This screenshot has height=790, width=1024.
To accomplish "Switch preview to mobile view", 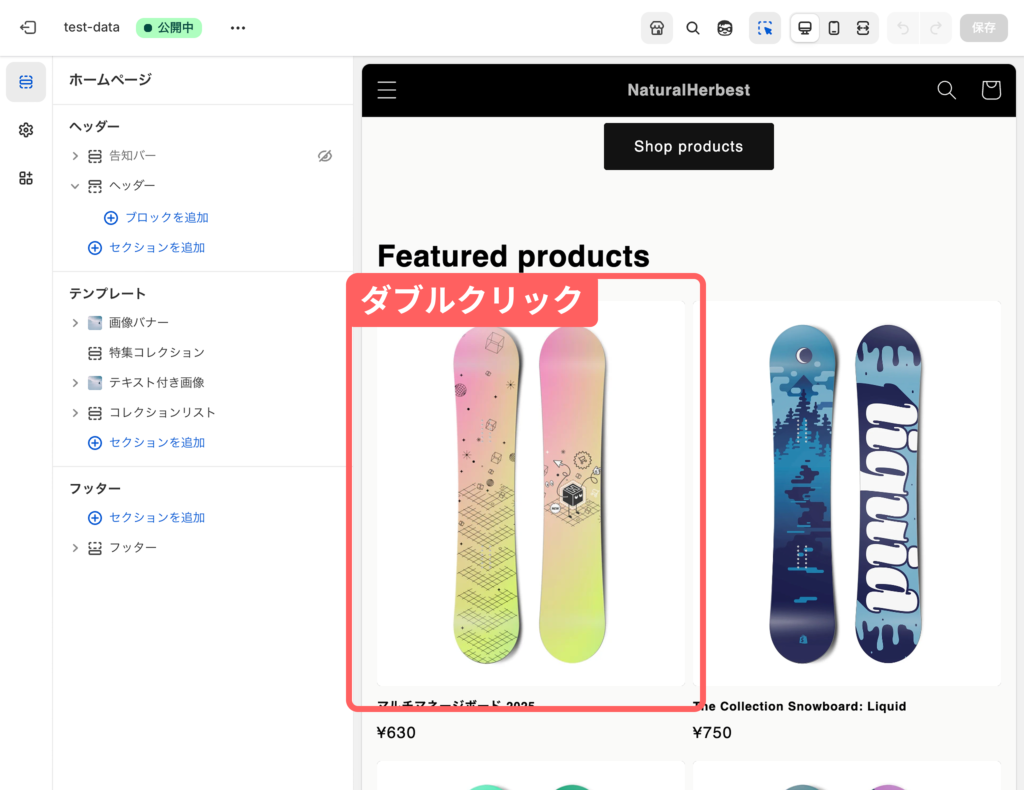I will click(834, 28).
